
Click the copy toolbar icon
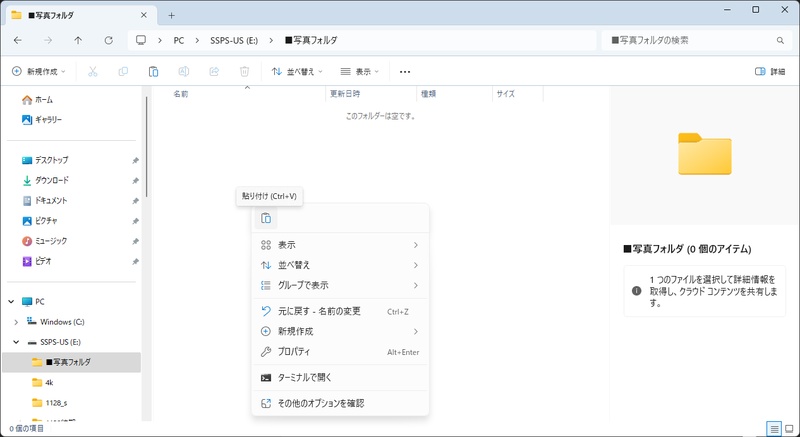[123, 72]
